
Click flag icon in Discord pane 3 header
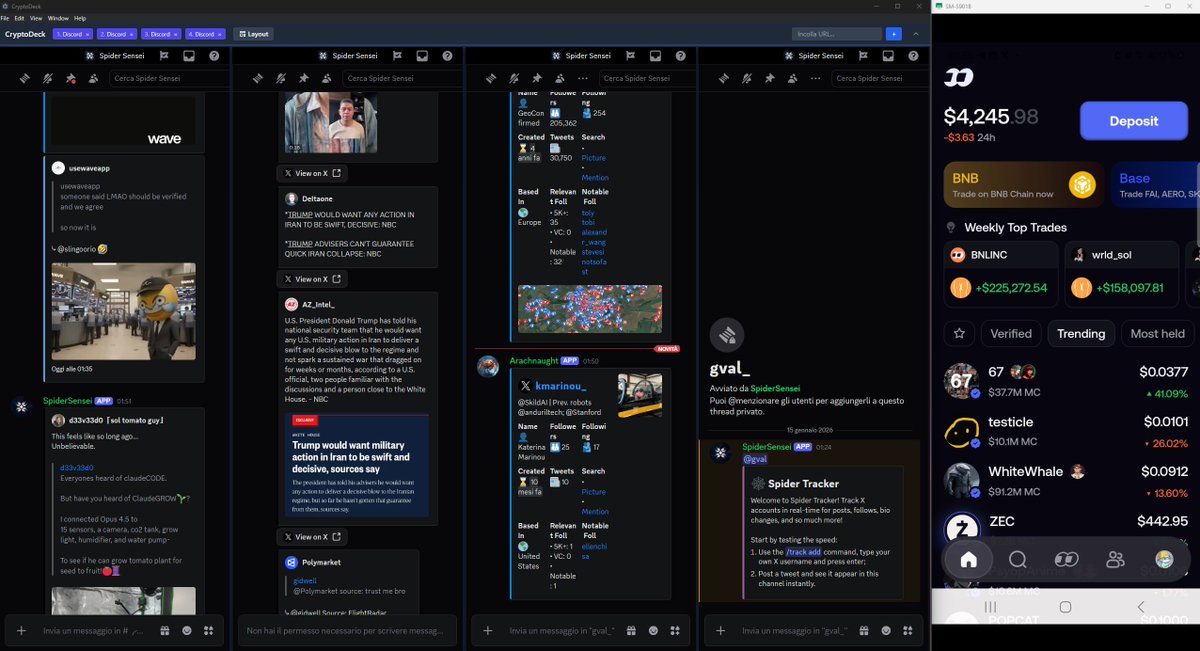[631, 56]
